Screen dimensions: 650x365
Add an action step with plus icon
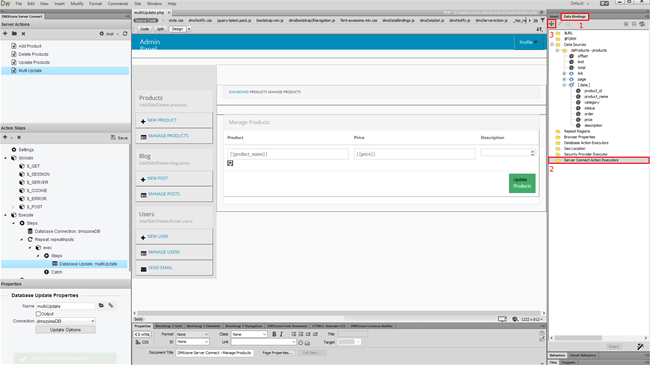click(x=5, y=137)
